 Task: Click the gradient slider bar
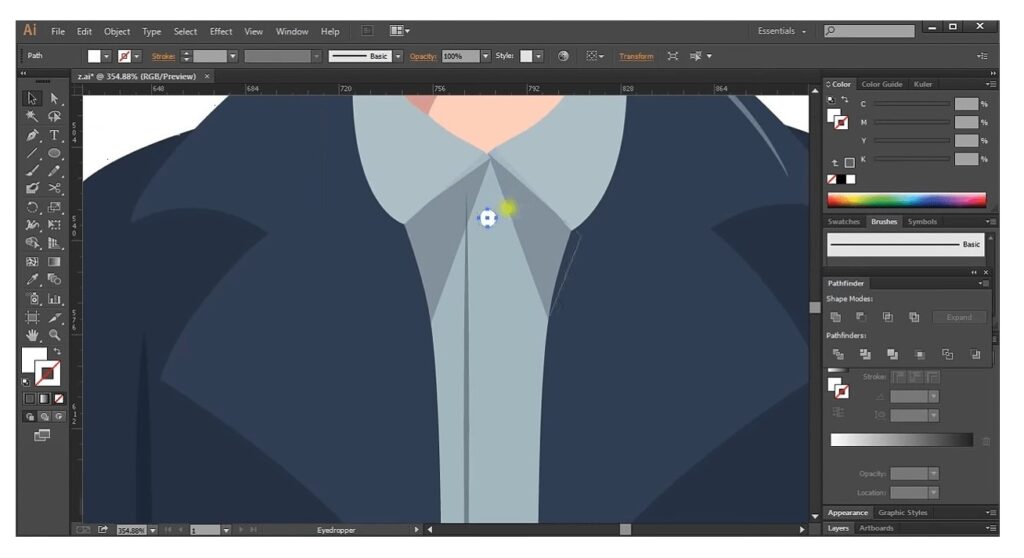(x=901, y=440)
